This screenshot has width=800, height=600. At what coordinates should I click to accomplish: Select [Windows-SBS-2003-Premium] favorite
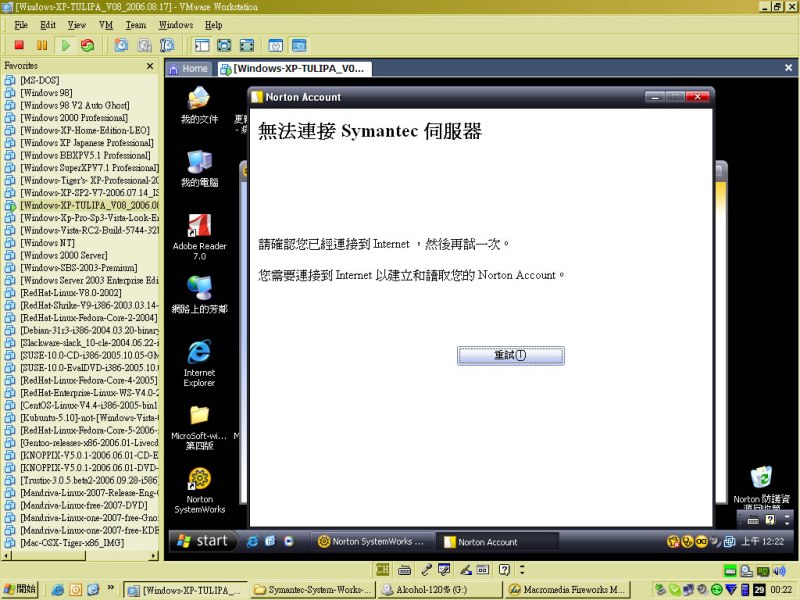(x=79, y=268)
